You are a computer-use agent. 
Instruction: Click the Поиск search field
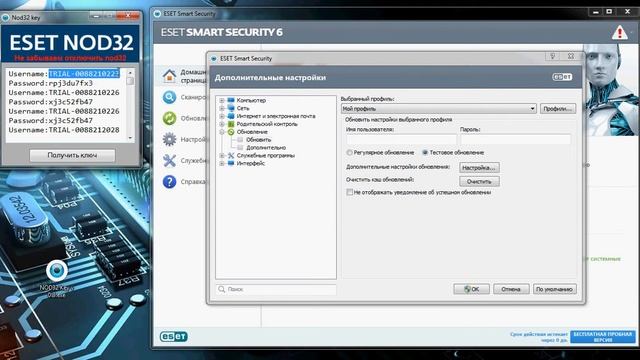point(276,289)
